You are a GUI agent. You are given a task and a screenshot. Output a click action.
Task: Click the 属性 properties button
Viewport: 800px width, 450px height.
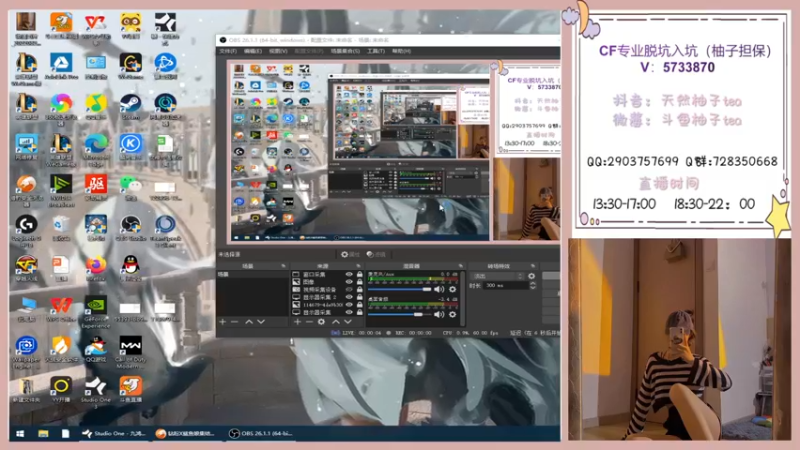click(x=350, y=254)
